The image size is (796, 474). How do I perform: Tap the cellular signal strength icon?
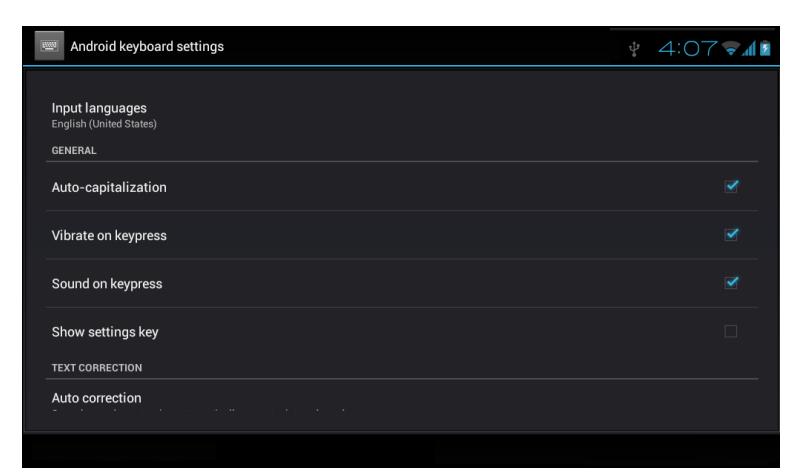point(749,49)
